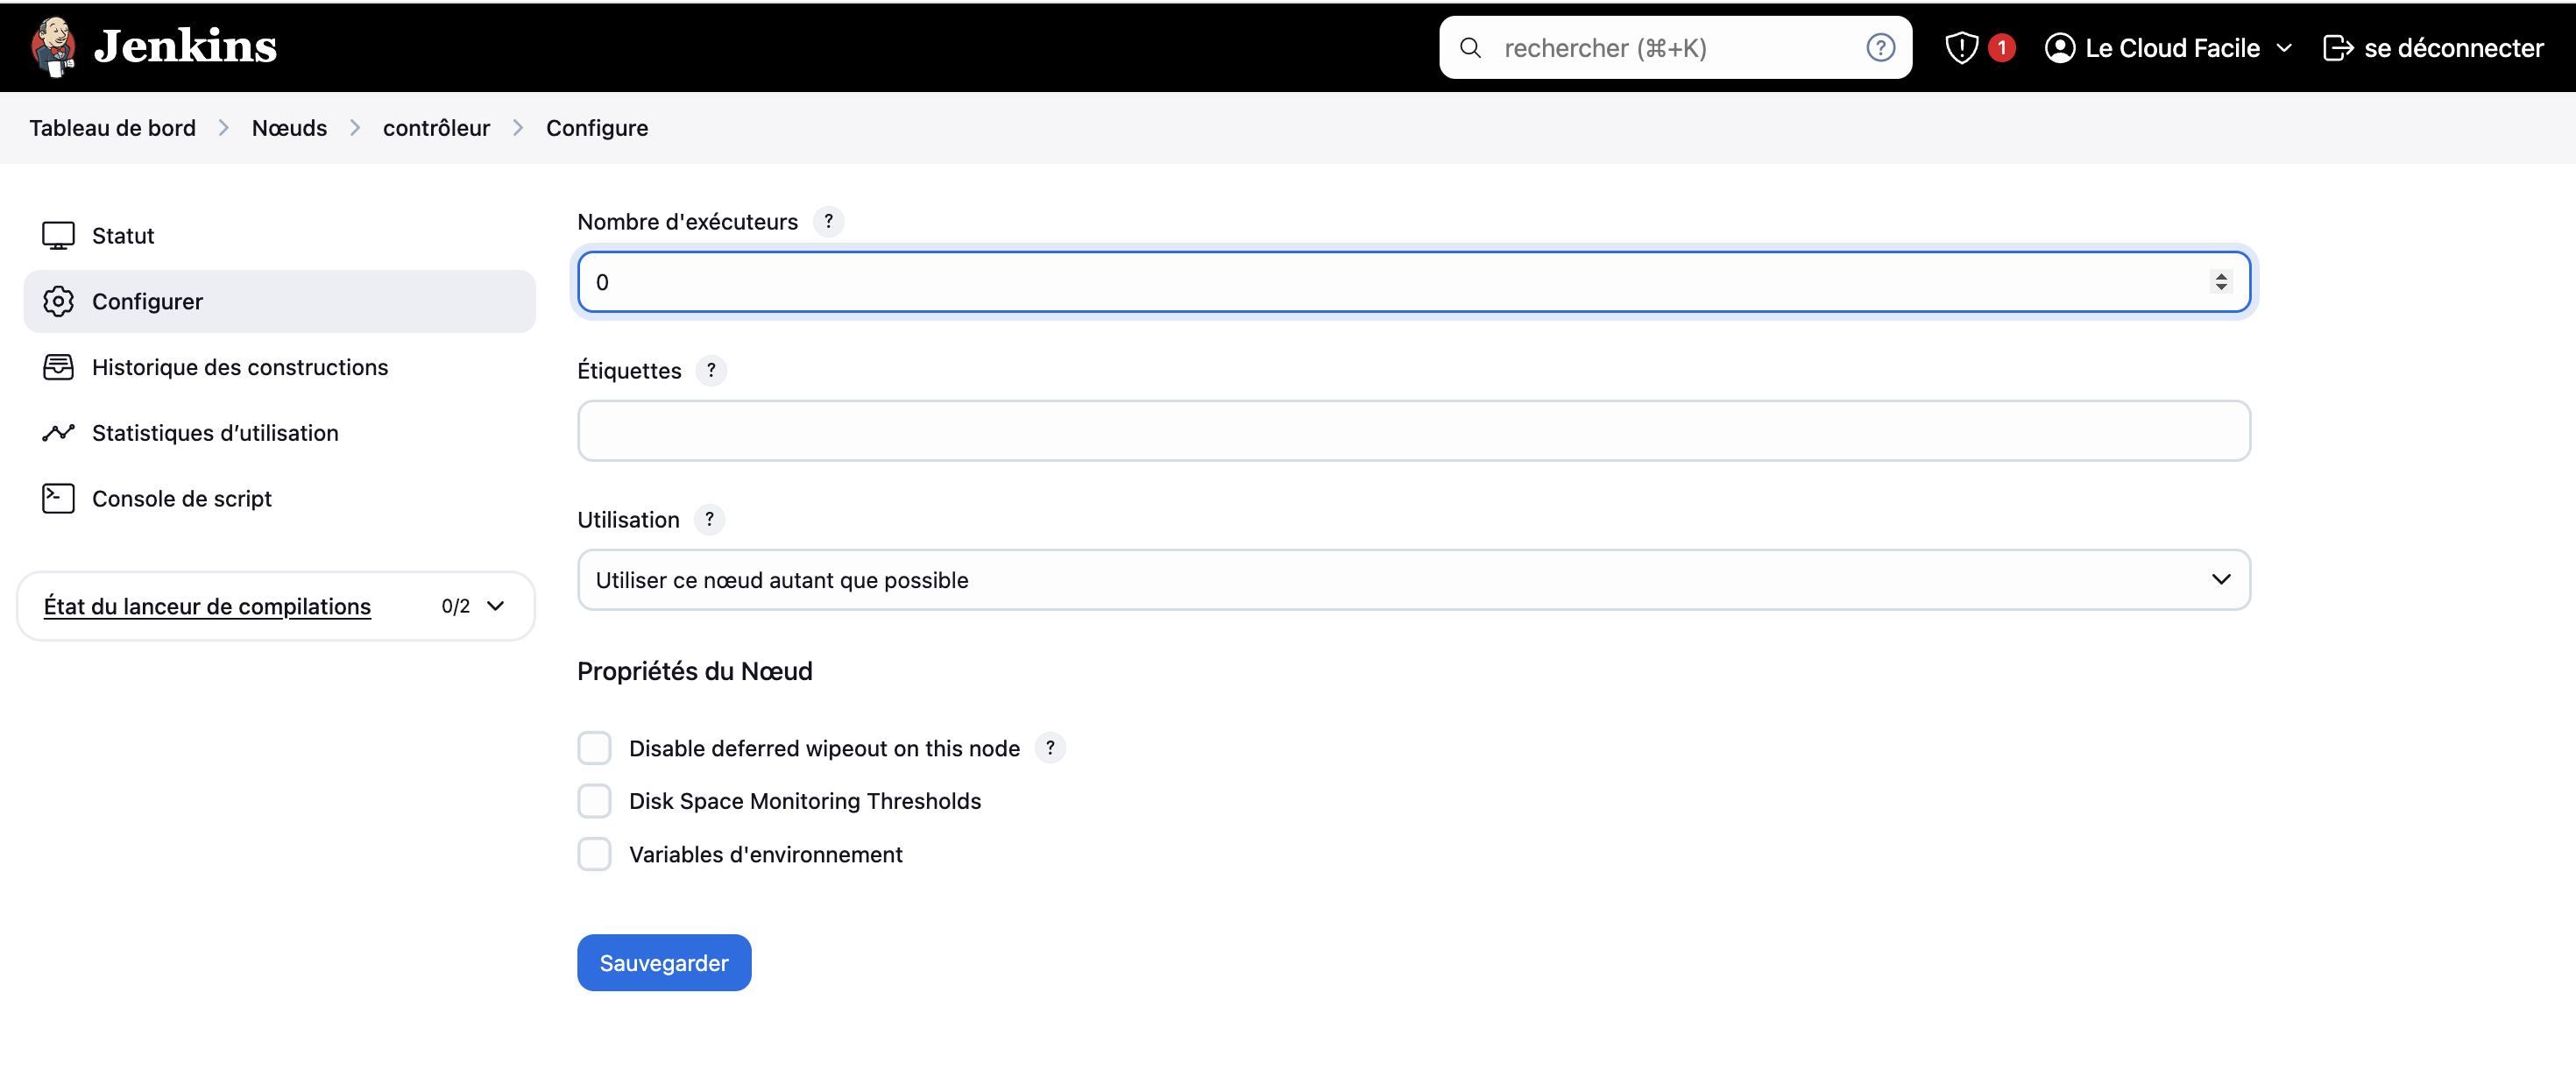The width and height of the screenshot is (2576, 1092).
Task: Click the Utilisation help question mark
Action: click(709, 519)
